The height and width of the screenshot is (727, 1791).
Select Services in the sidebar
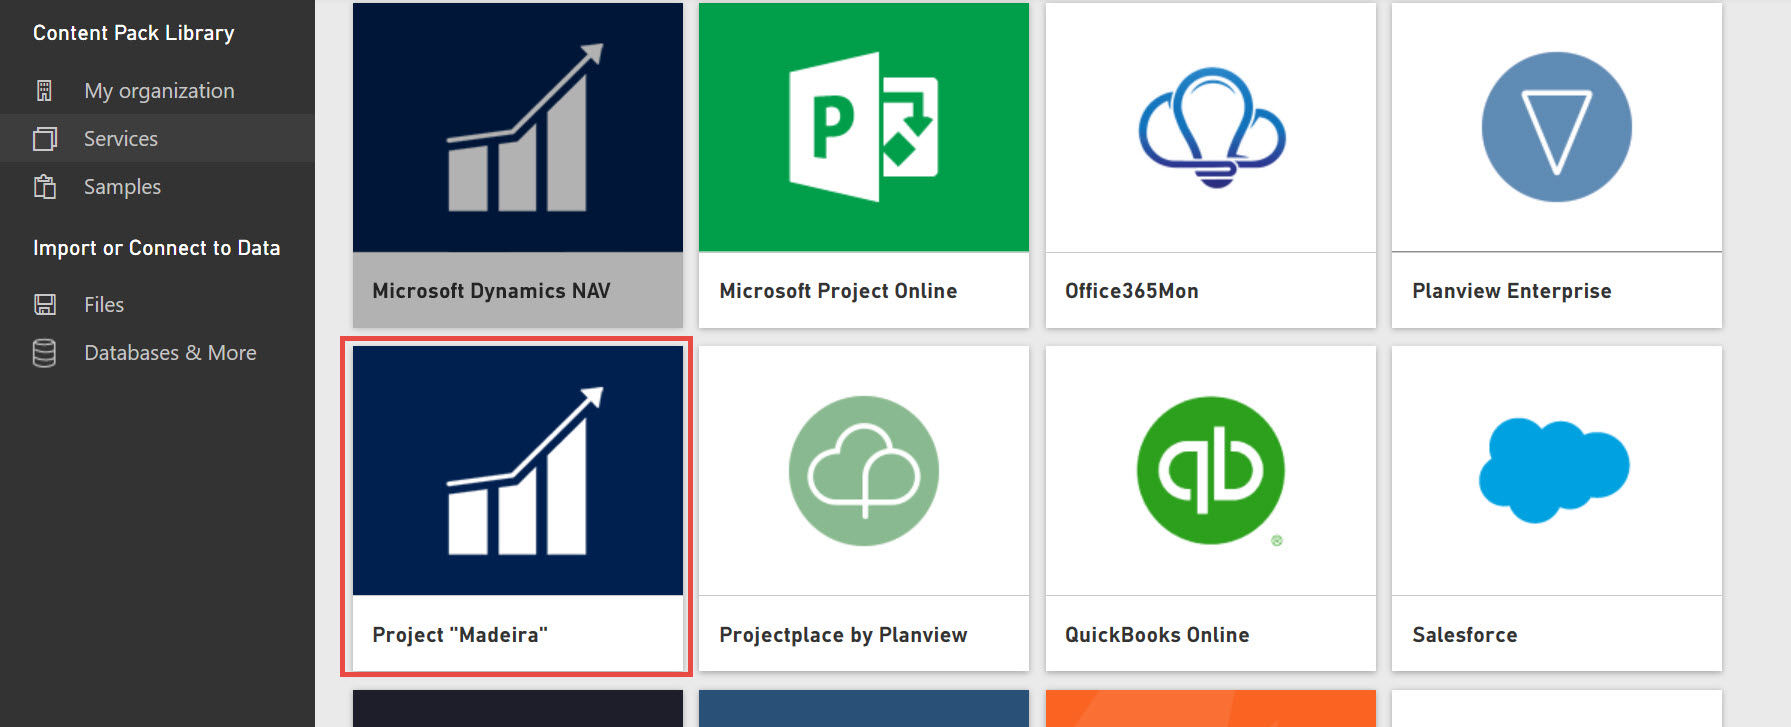[x=121, y=139]
